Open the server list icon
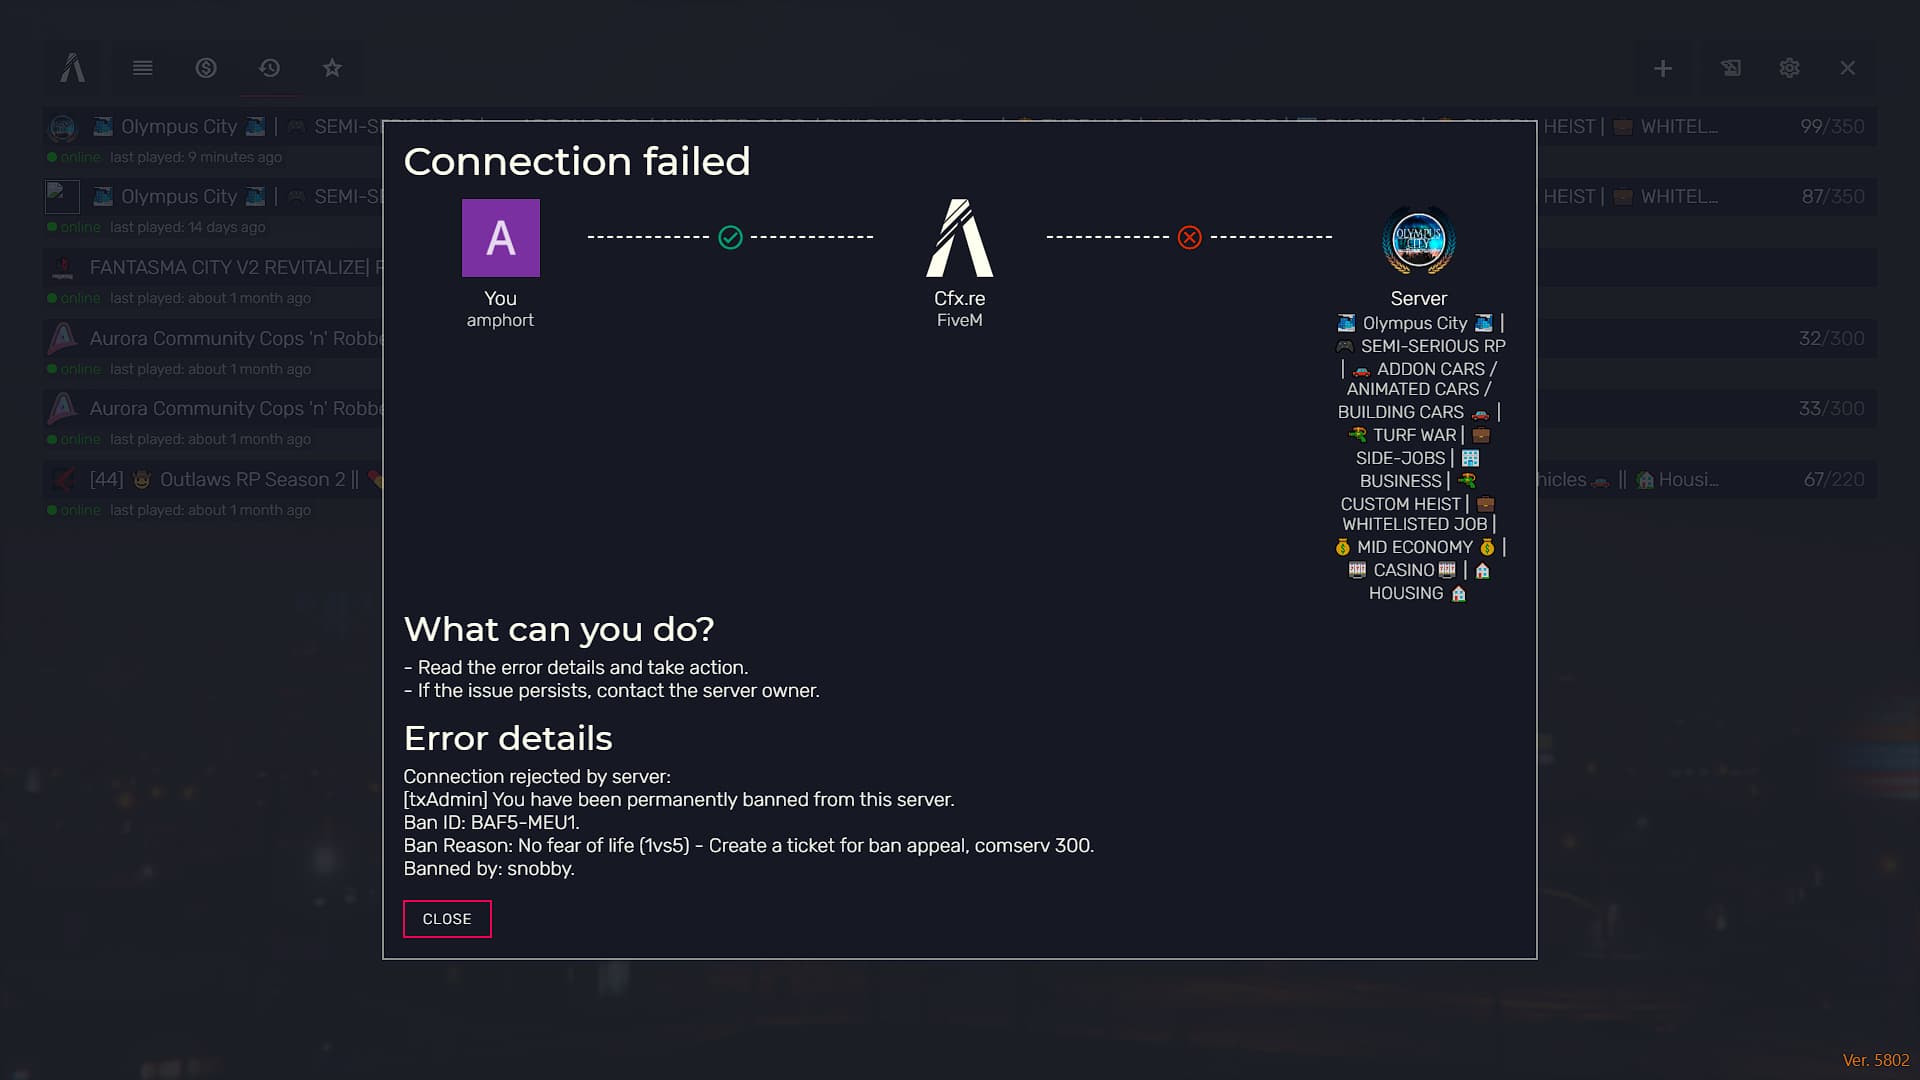The height and width of the screenshot is (1080, 1920). tap(142, 68)
